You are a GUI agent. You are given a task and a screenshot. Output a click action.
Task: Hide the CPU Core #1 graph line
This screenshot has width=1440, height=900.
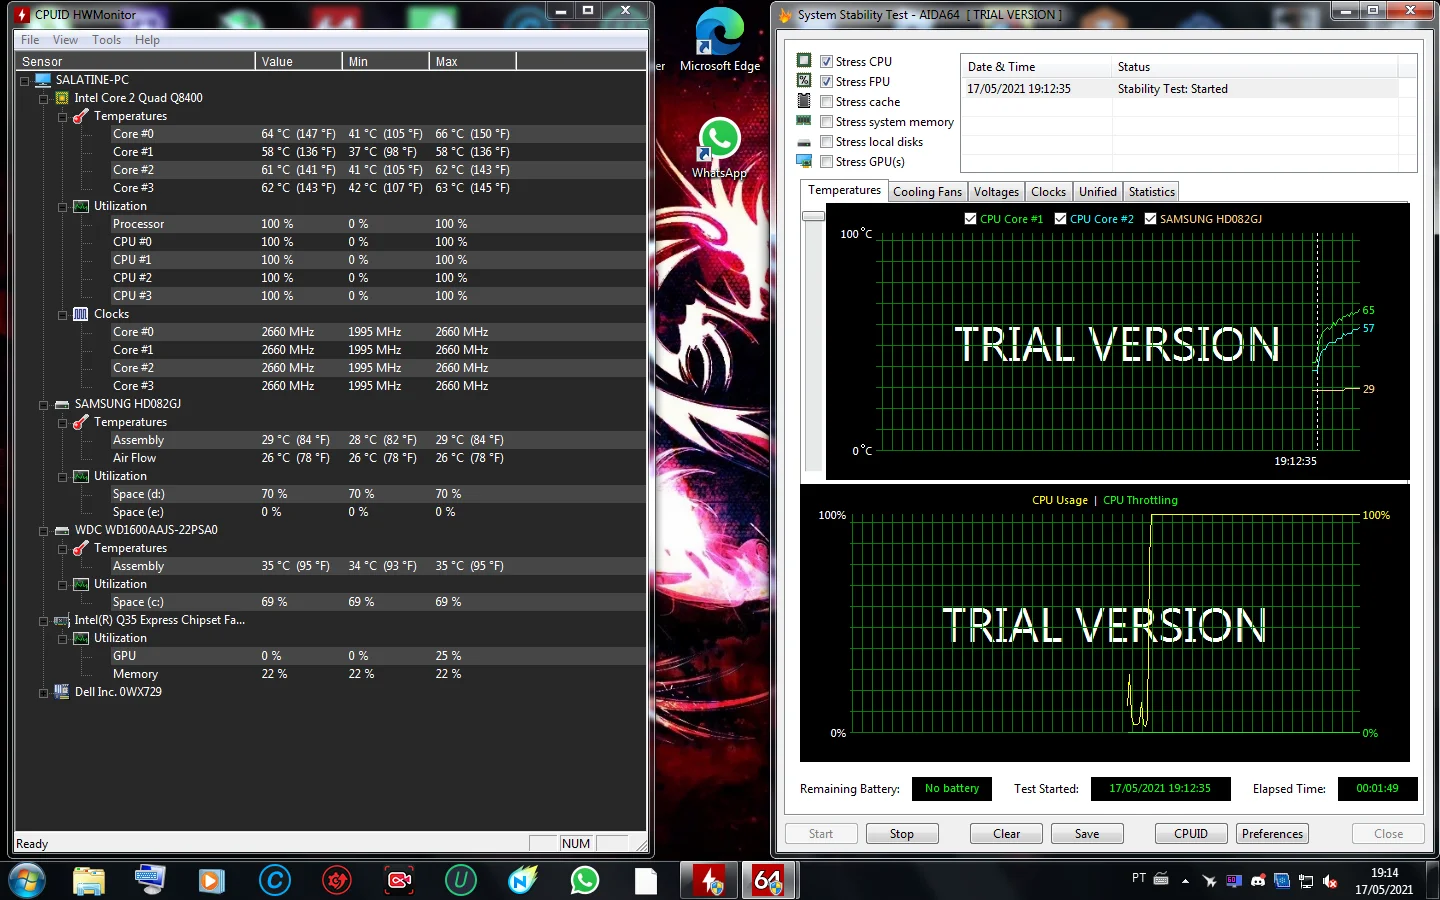coord(970,219)
